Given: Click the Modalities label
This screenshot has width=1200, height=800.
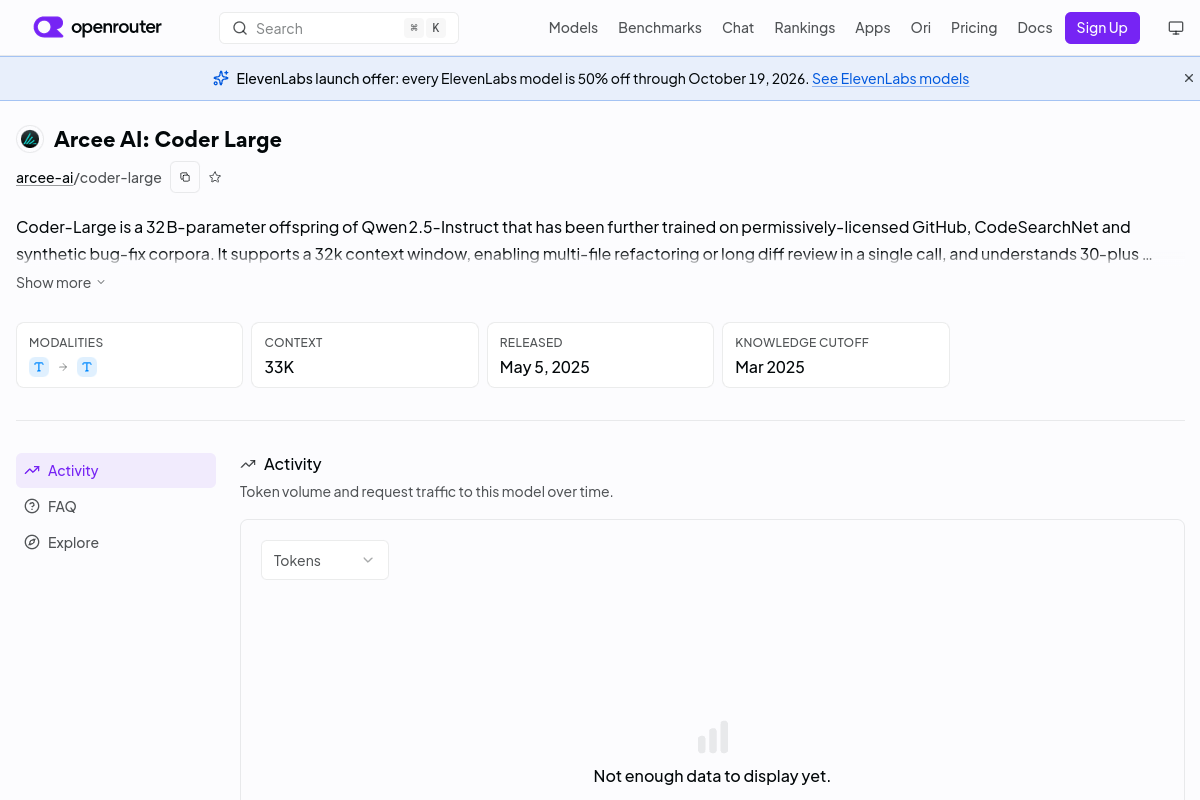Looking at the screenshot, I should coord(66,342).
